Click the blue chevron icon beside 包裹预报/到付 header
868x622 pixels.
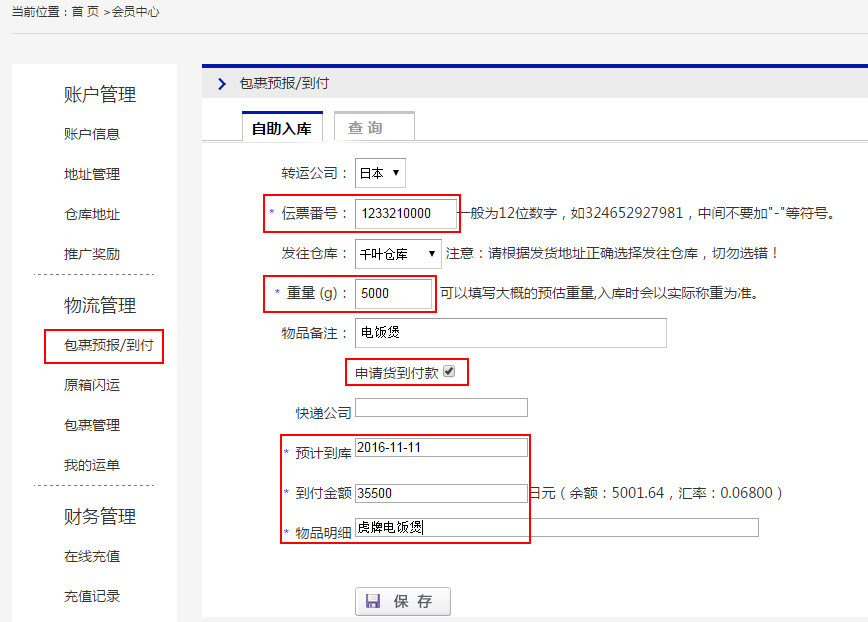tap(222, 84)
